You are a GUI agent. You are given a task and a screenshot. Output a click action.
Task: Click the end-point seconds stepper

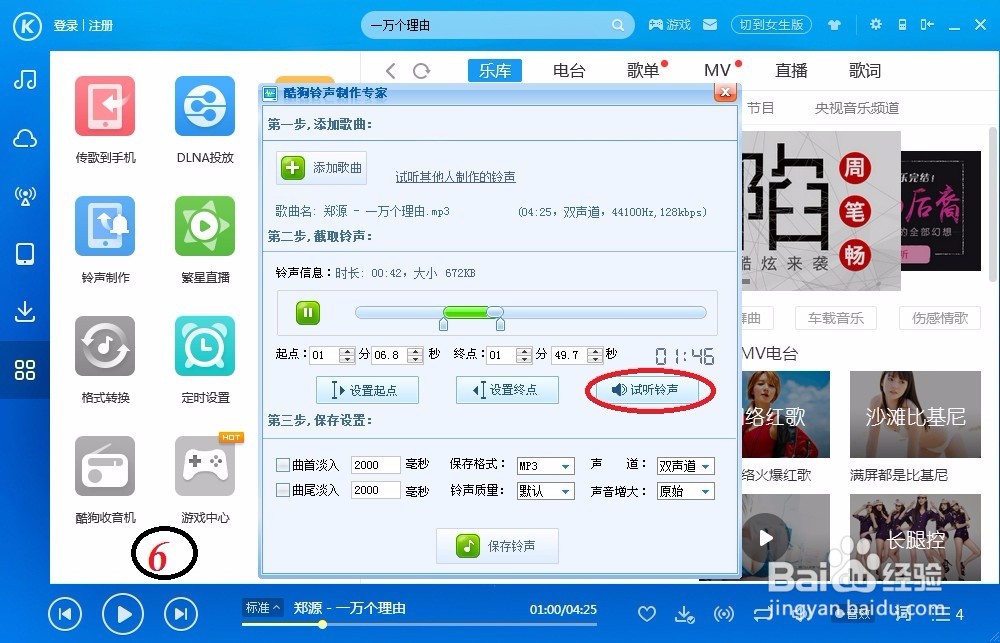click(x=595, y=355)
